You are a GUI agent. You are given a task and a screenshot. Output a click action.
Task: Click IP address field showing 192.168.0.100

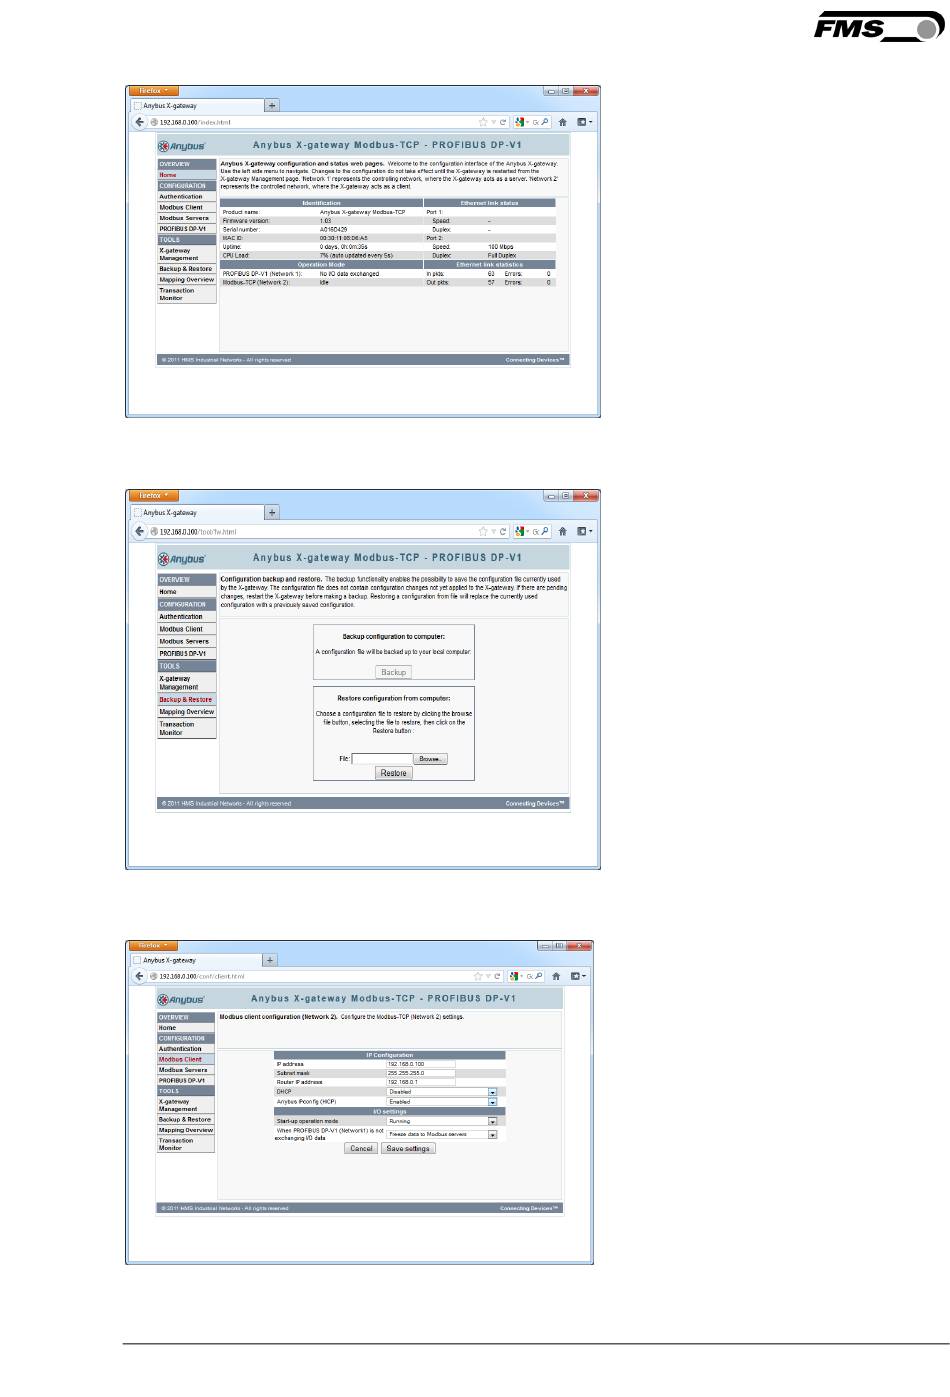[x=421, y=1064]
